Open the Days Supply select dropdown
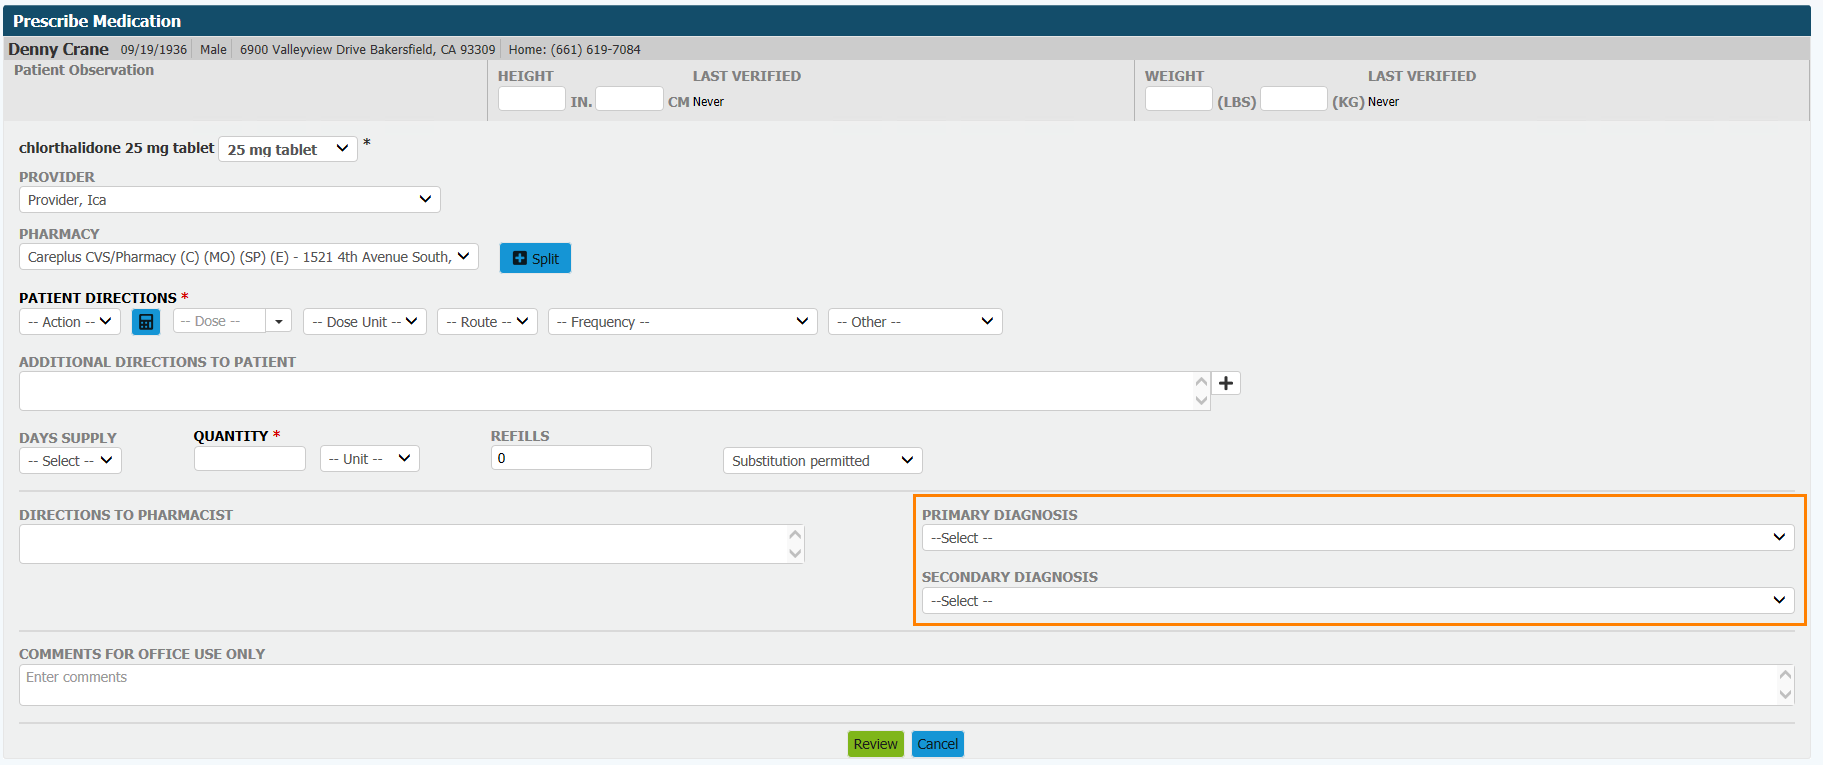This screenshot has width=1823, height=765. point(70,461)
